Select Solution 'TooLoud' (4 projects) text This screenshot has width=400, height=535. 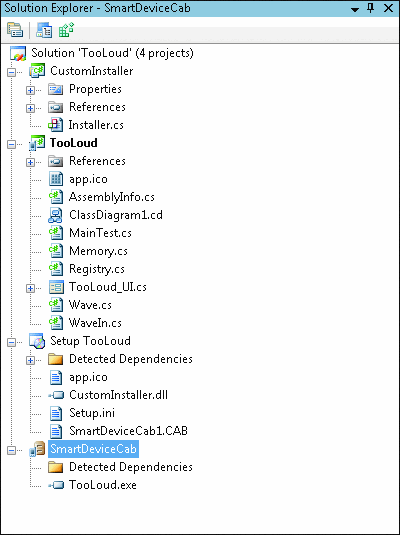point(112,53)
